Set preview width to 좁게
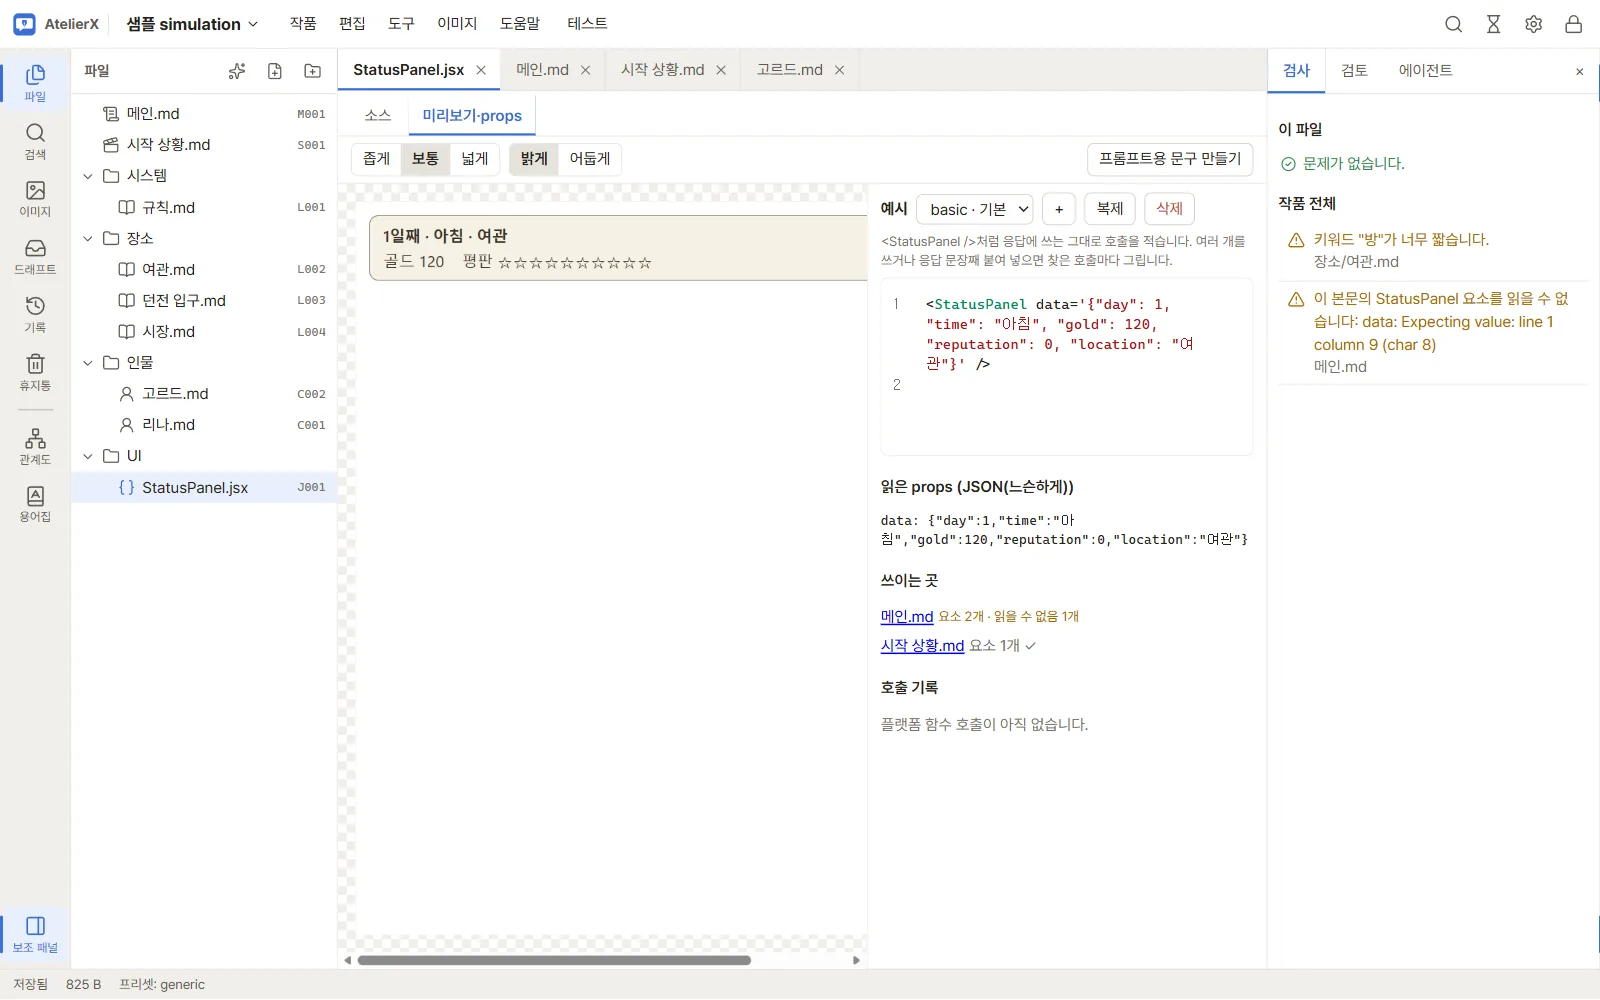Screen dimensions: 1600x1000 pyautogui.click(x=377, y=159)
